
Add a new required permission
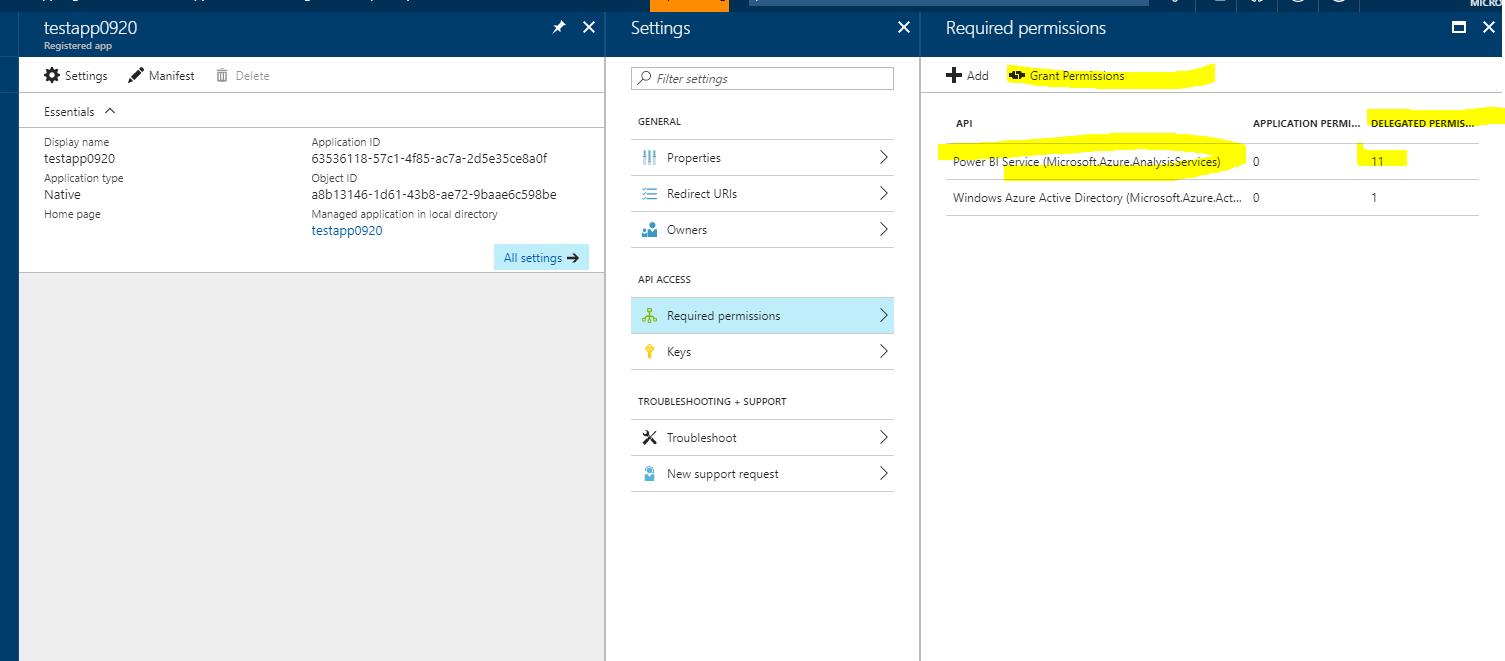(967, 75)
